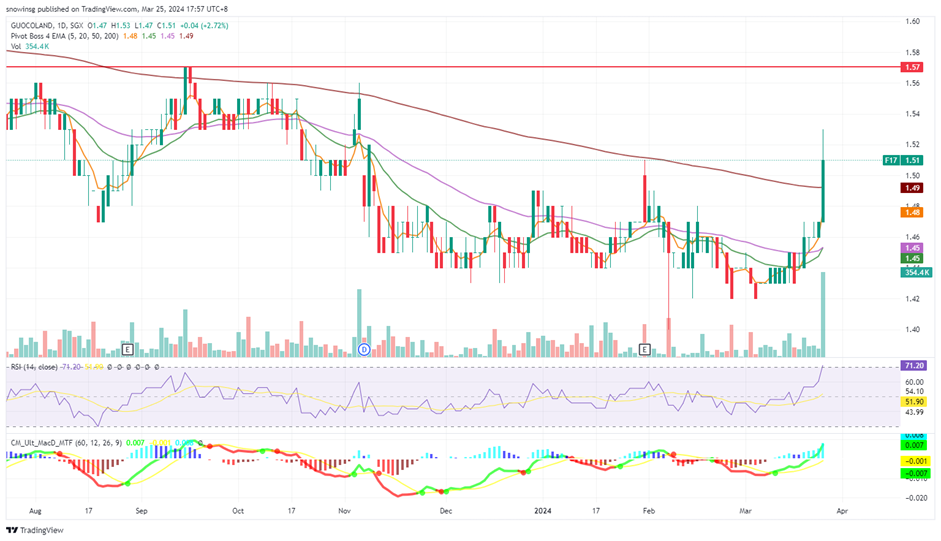Click the 1.40 price axis label
This screenshot has width=941, height=541.
(x=912, y=330)
